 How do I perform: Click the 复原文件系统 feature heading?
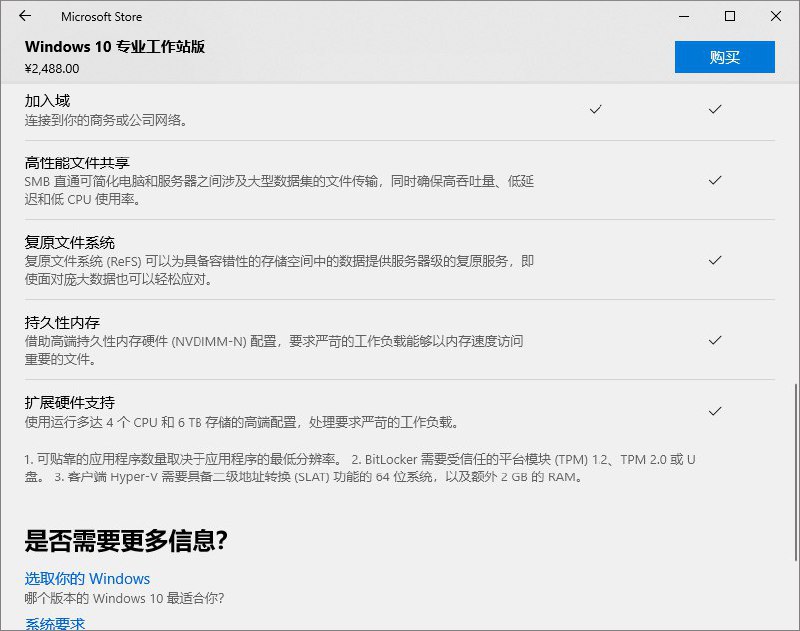click(x=70, y=242)
